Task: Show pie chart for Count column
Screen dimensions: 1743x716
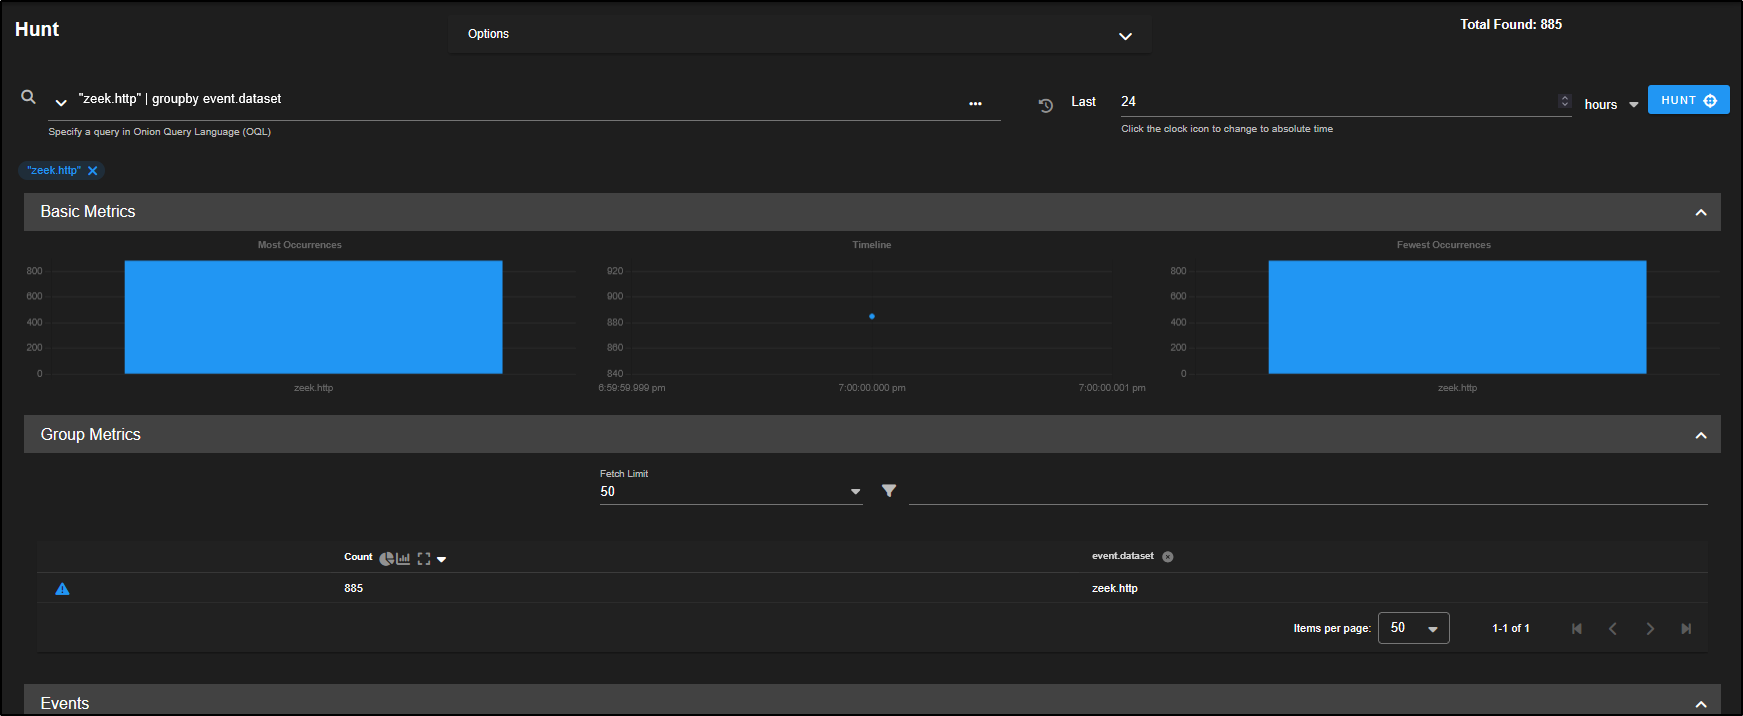Action: click(x=386, y=559)
